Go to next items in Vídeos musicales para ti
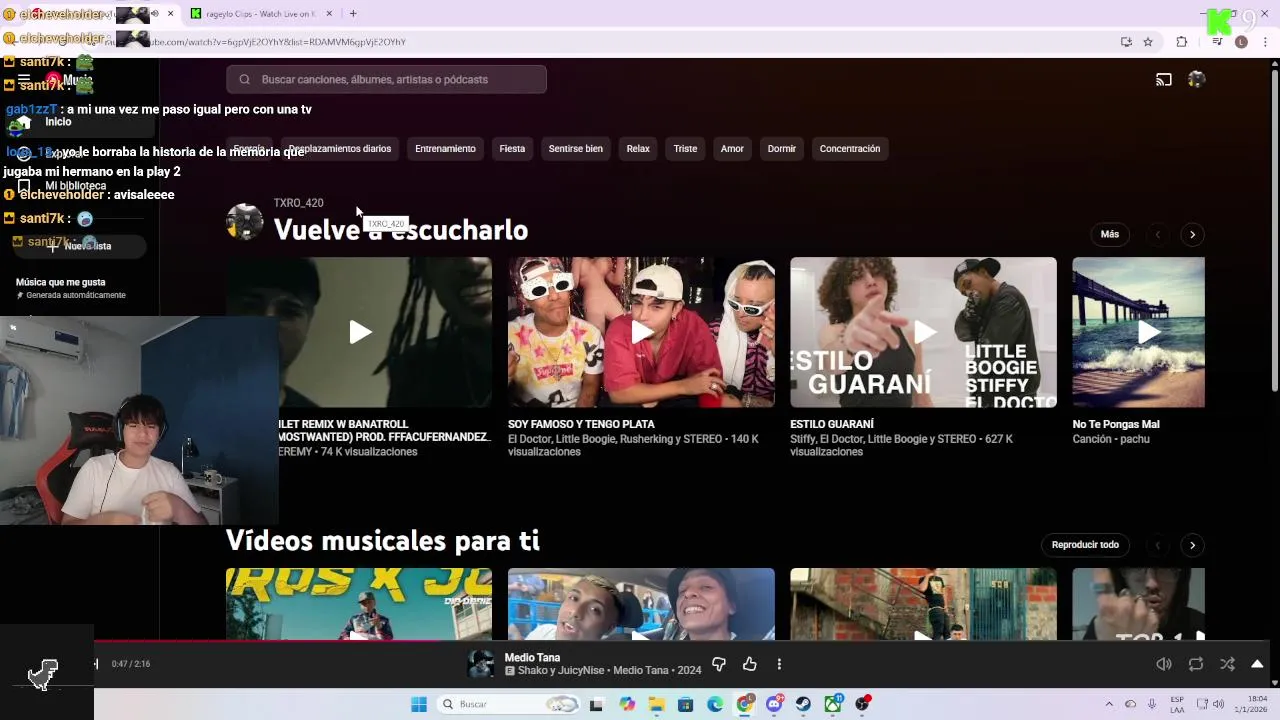 coord(1192,545)
